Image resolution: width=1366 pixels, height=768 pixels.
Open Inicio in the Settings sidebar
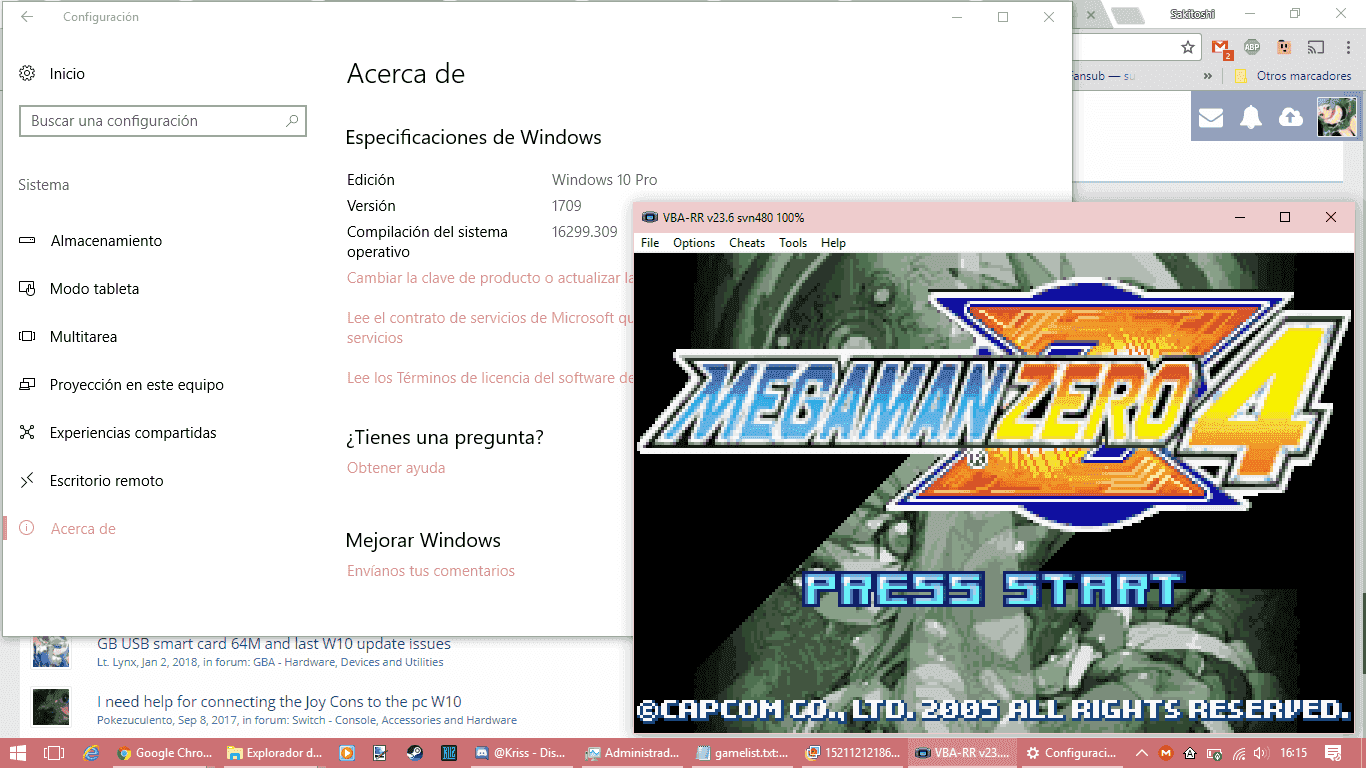(x=52, y=74)
